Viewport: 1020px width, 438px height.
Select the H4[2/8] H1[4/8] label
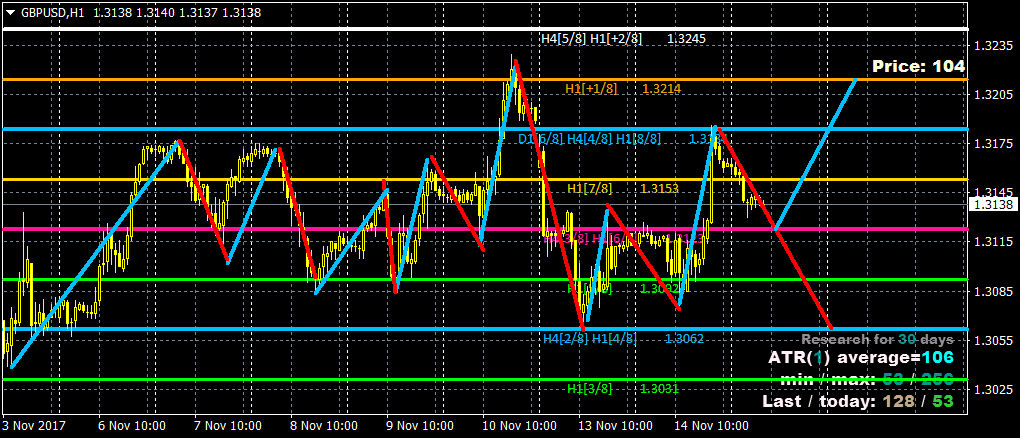pyautogui.click(x=590, y=338)
